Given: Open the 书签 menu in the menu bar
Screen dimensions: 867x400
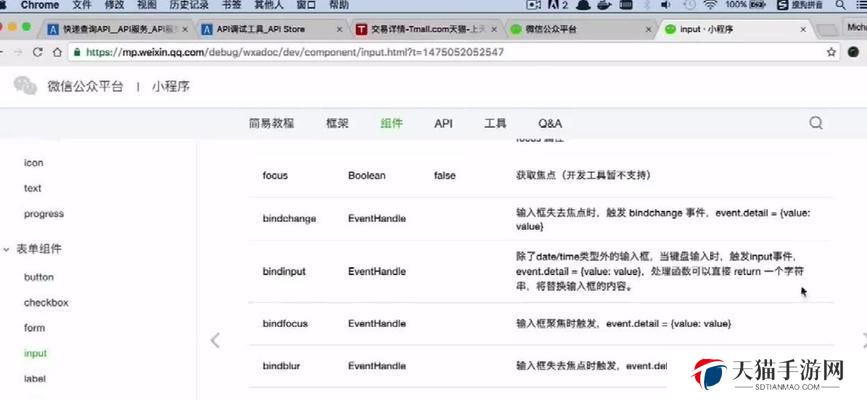Looking at the screenshot, I should 232,6.
